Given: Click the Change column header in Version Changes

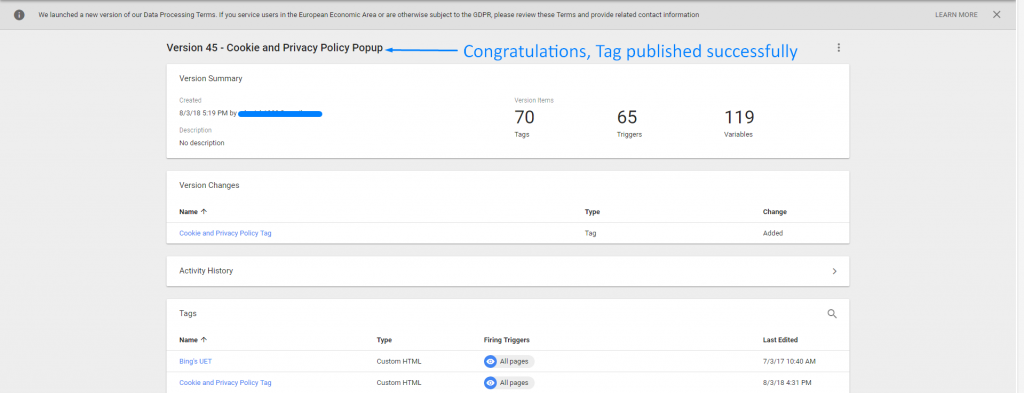Looking at the screenshot, I should click(x=775, y=212).
